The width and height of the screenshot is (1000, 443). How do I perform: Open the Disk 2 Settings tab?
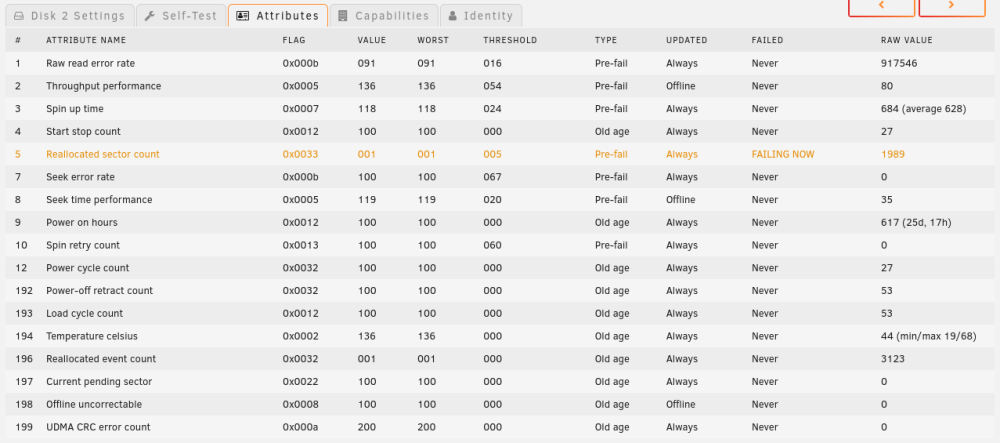(x=70, y=16)
